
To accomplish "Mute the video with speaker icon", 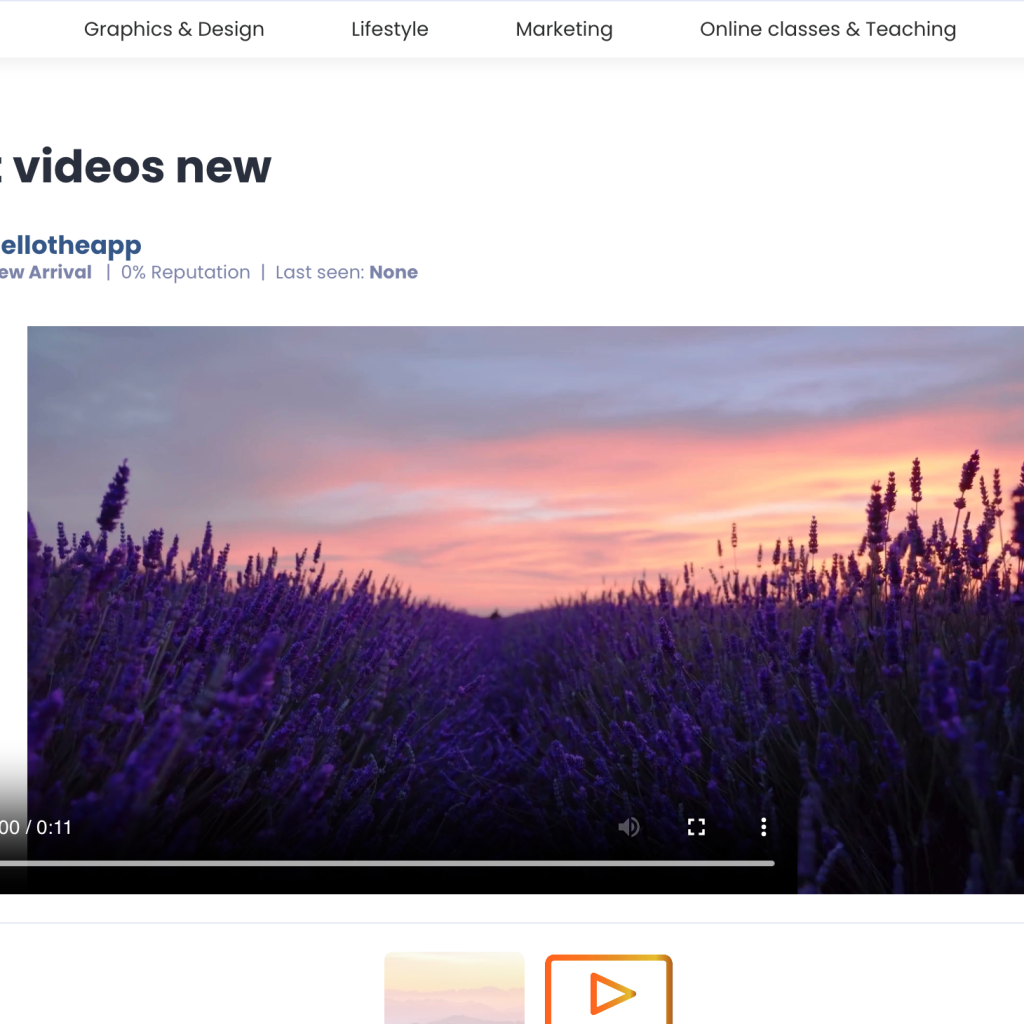I will [x=629, y=827].
